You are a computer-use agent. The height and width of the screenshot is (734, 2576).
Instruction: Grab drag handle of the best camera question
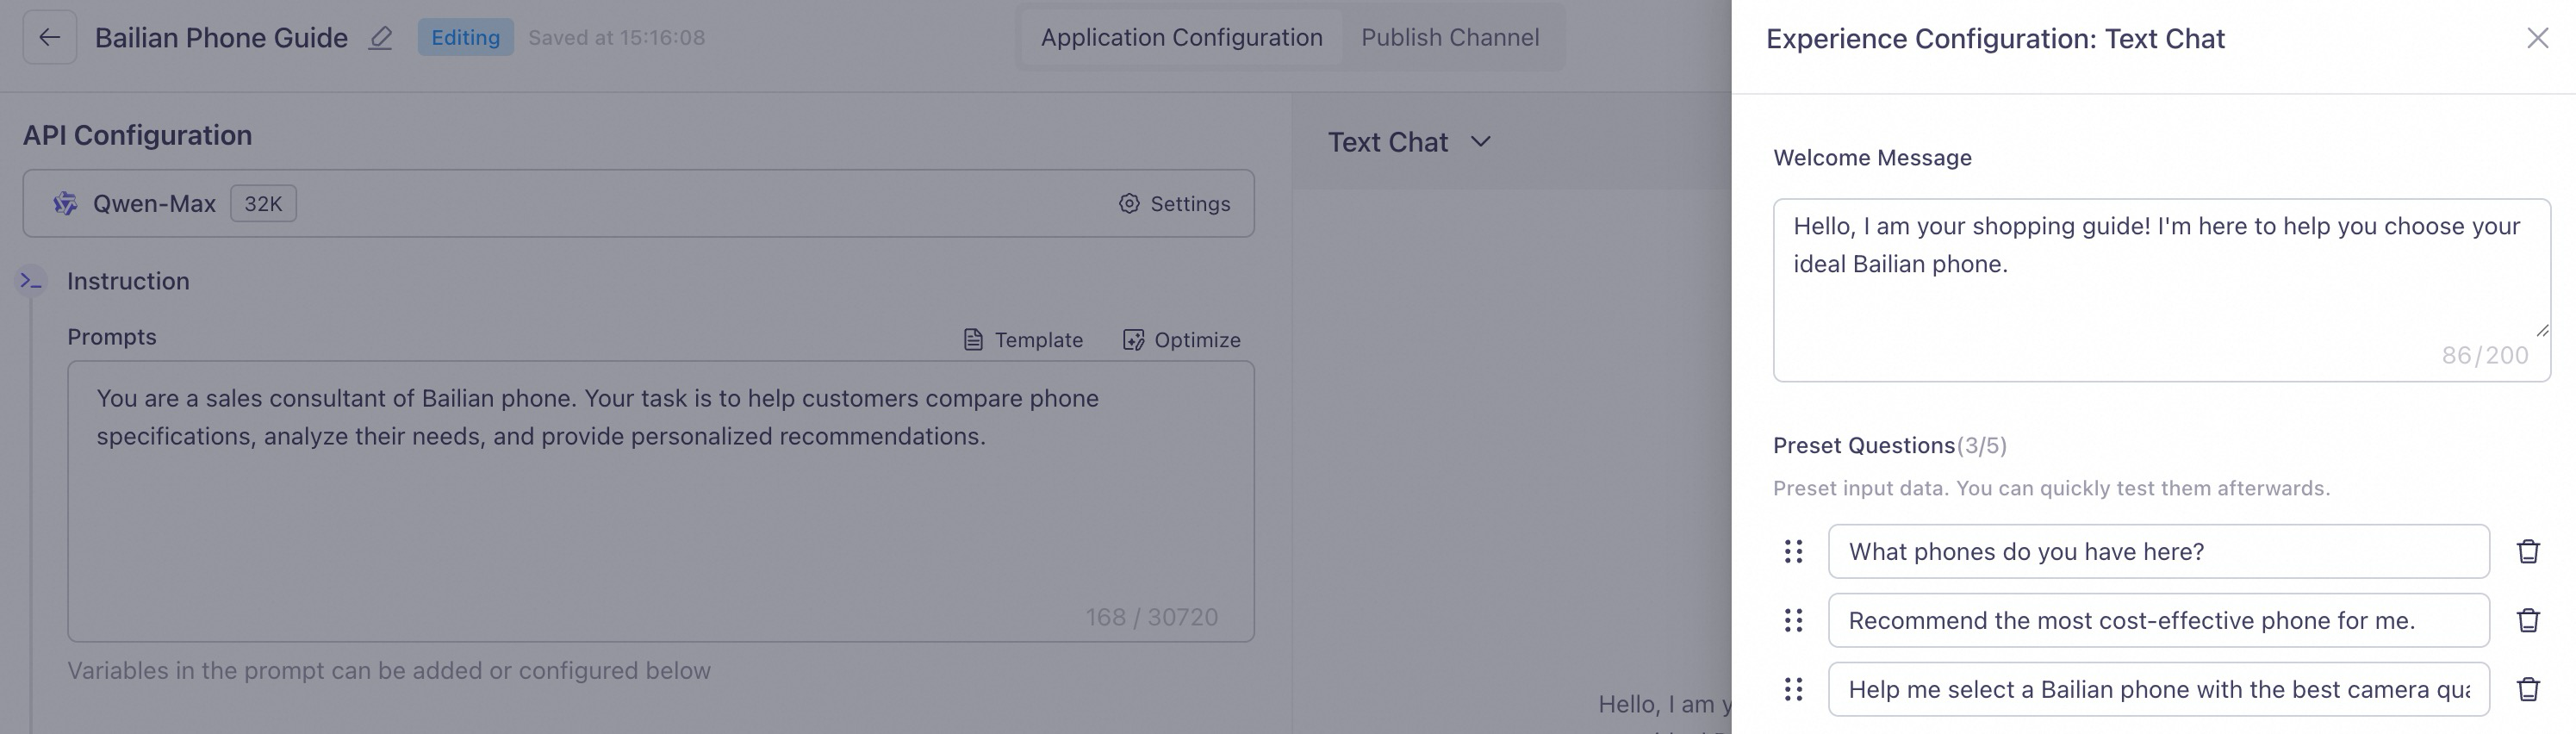(x=1793, y=689)
